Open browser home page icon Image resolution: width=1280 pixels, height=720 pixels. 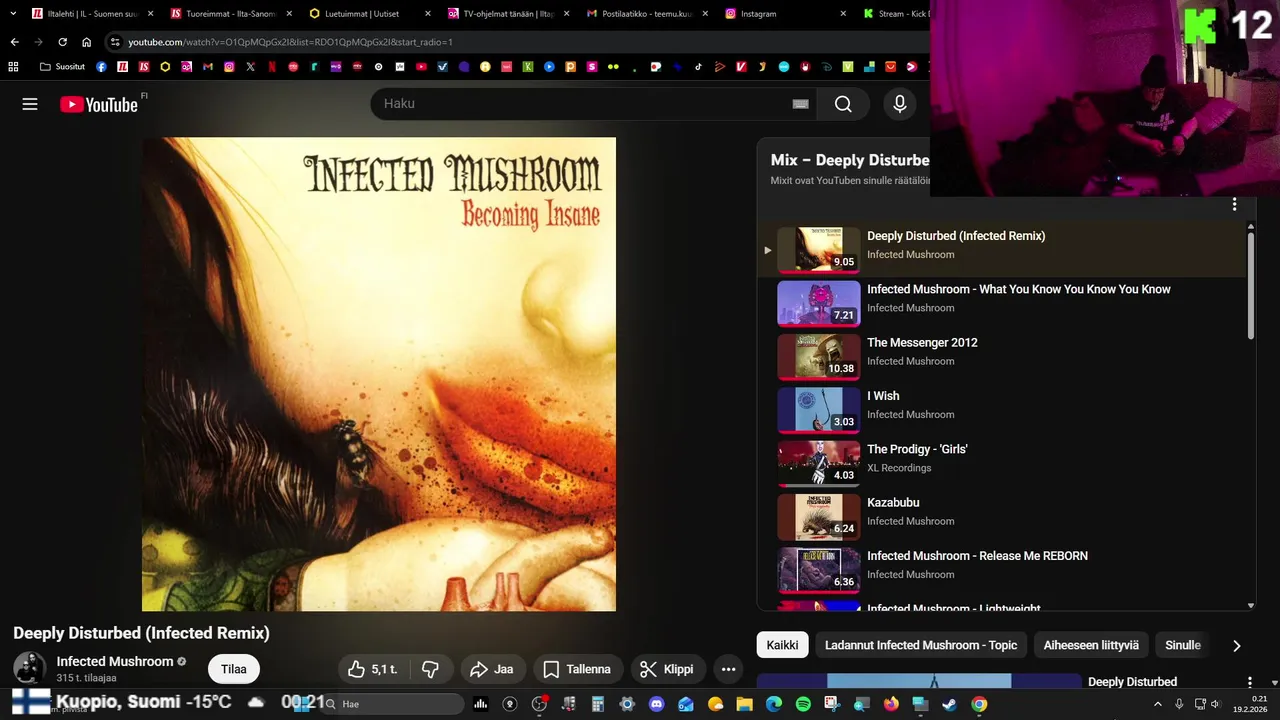[87, 42]
